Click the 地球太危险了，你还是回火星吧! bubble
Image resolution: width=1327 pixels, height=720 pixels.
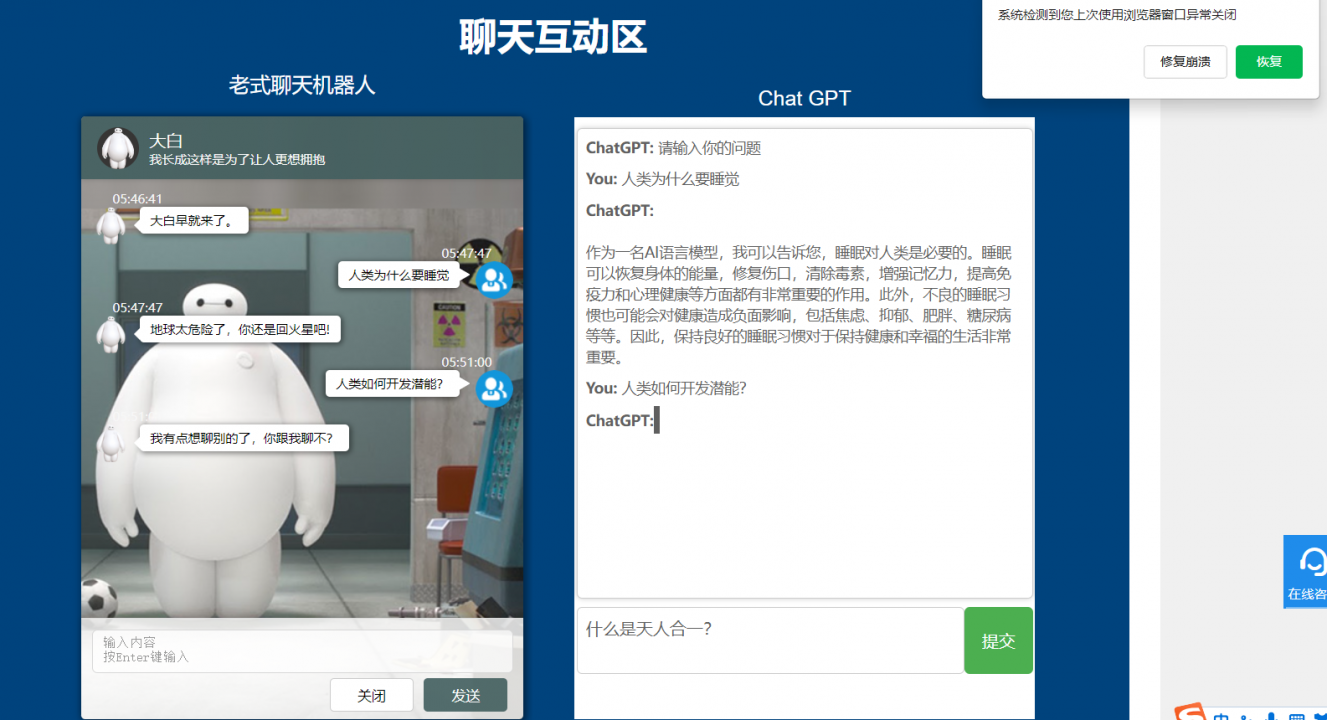point(240,329)
